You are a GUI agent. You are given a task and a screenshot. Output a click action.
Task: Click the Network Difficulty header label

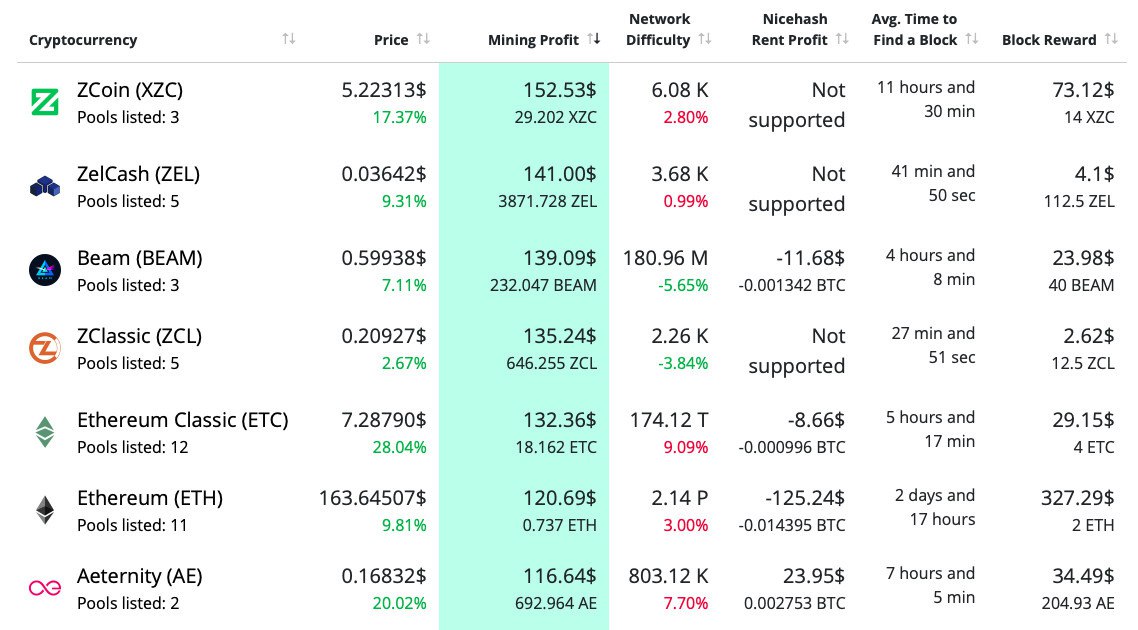658,30
